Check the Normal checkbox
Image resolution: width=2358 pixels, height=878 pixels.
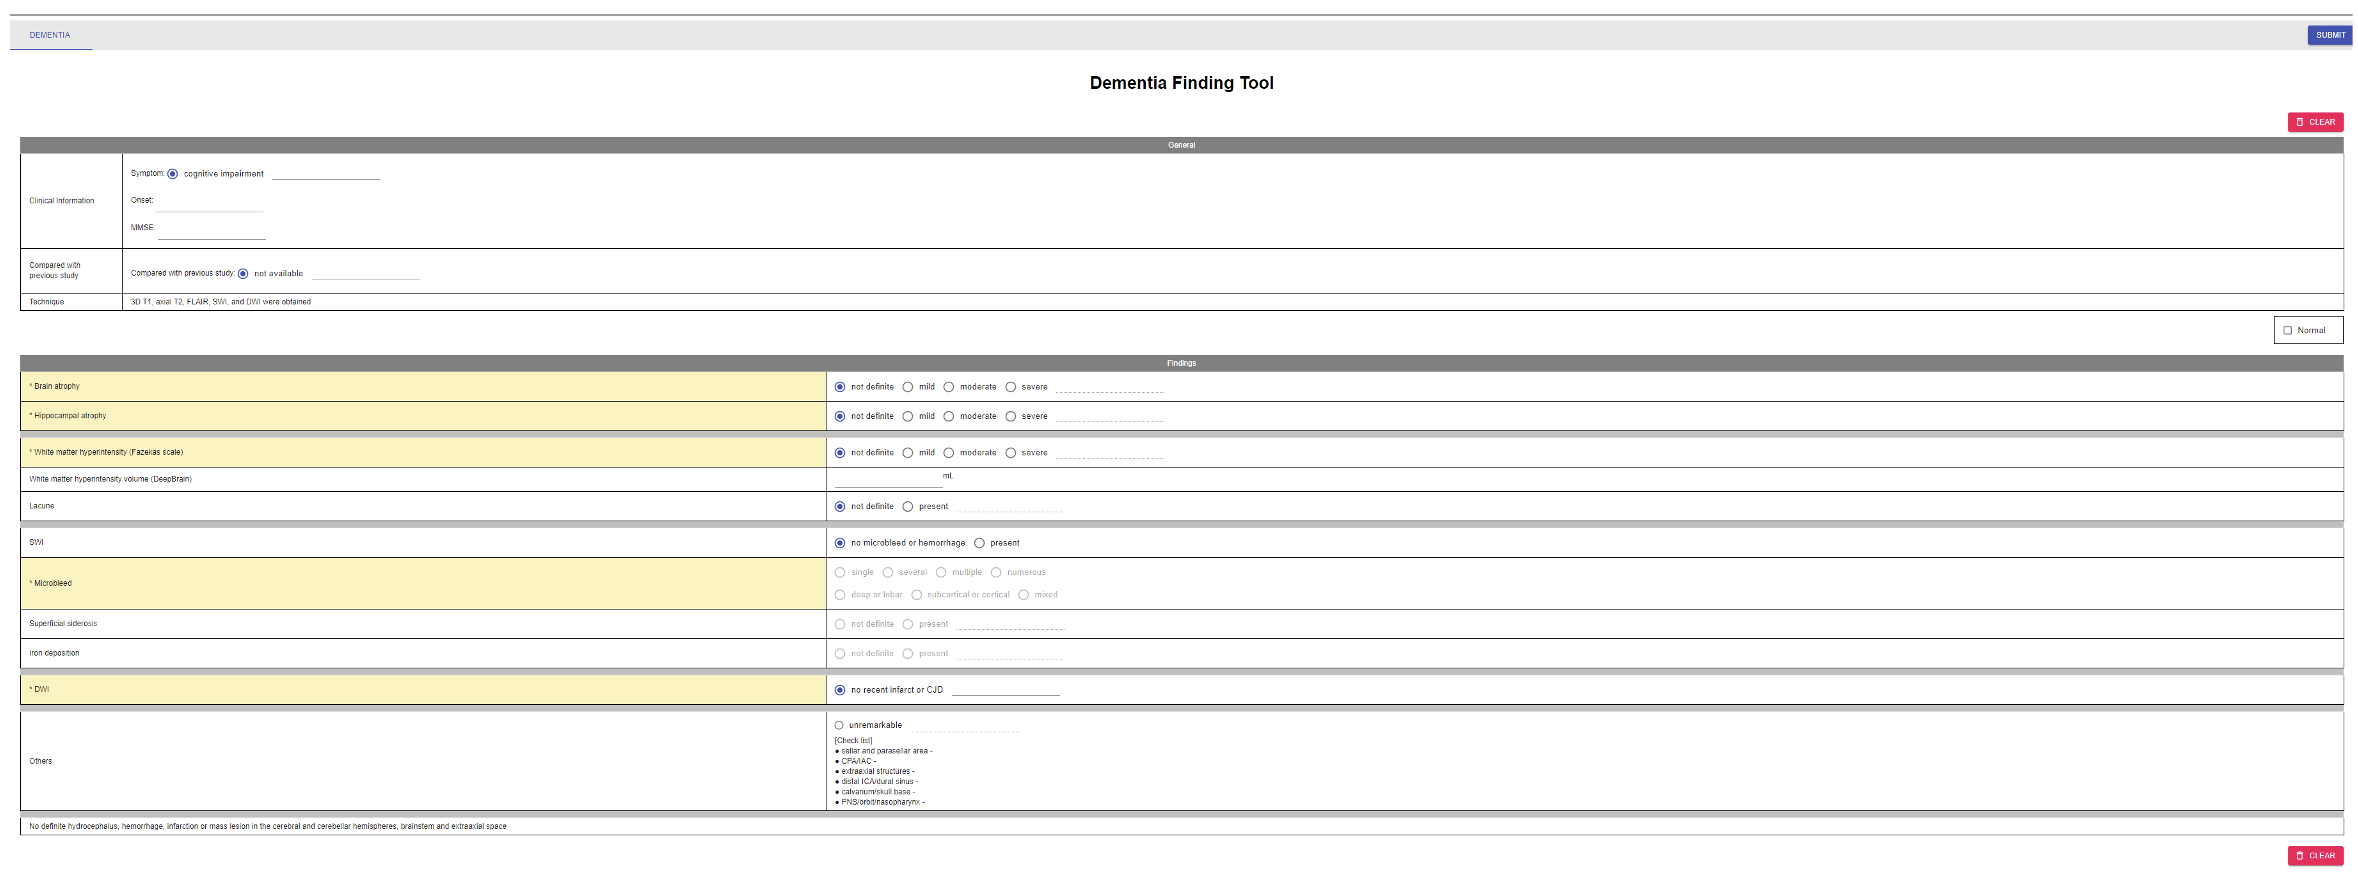tap(2288, 330)
